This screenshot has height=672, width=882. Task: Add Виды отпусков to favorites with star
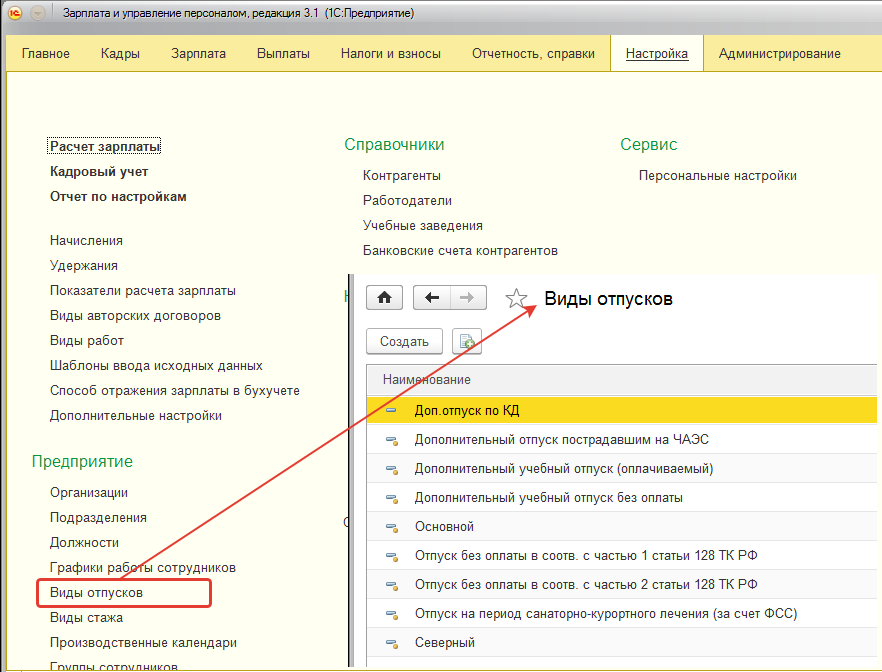[516, 299]
